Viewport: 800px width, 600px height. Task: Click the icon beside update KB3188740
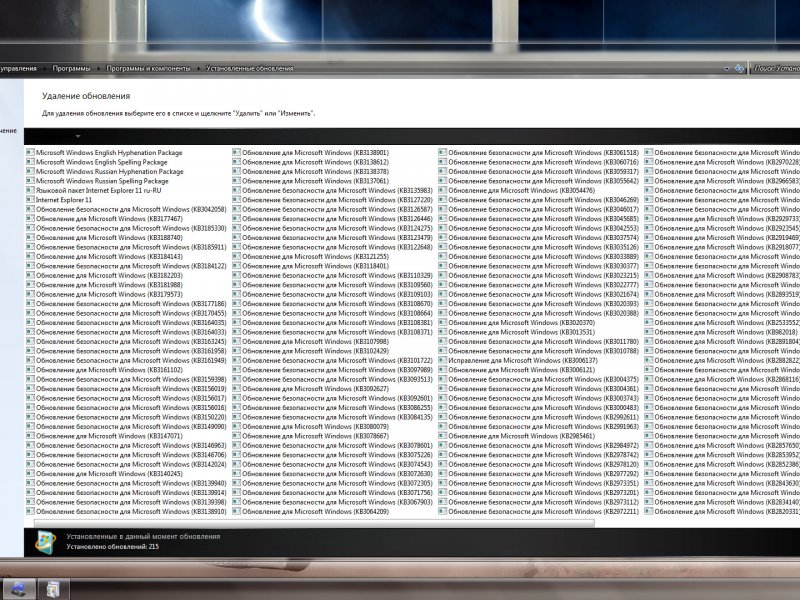pos(31,237)
